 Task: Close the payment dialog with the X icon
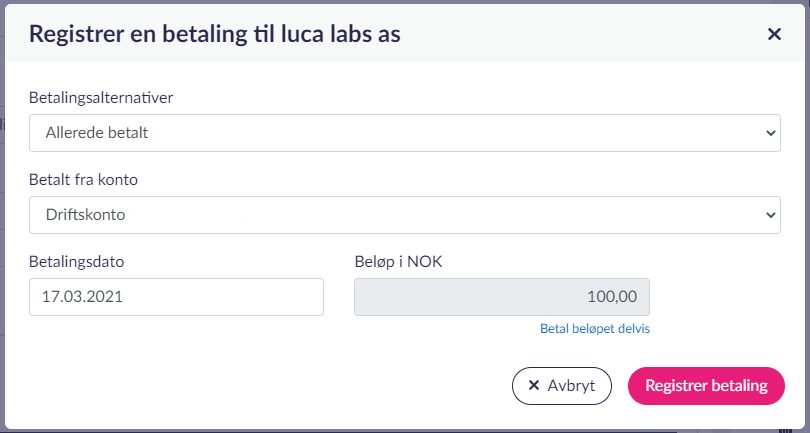(774, 34)
